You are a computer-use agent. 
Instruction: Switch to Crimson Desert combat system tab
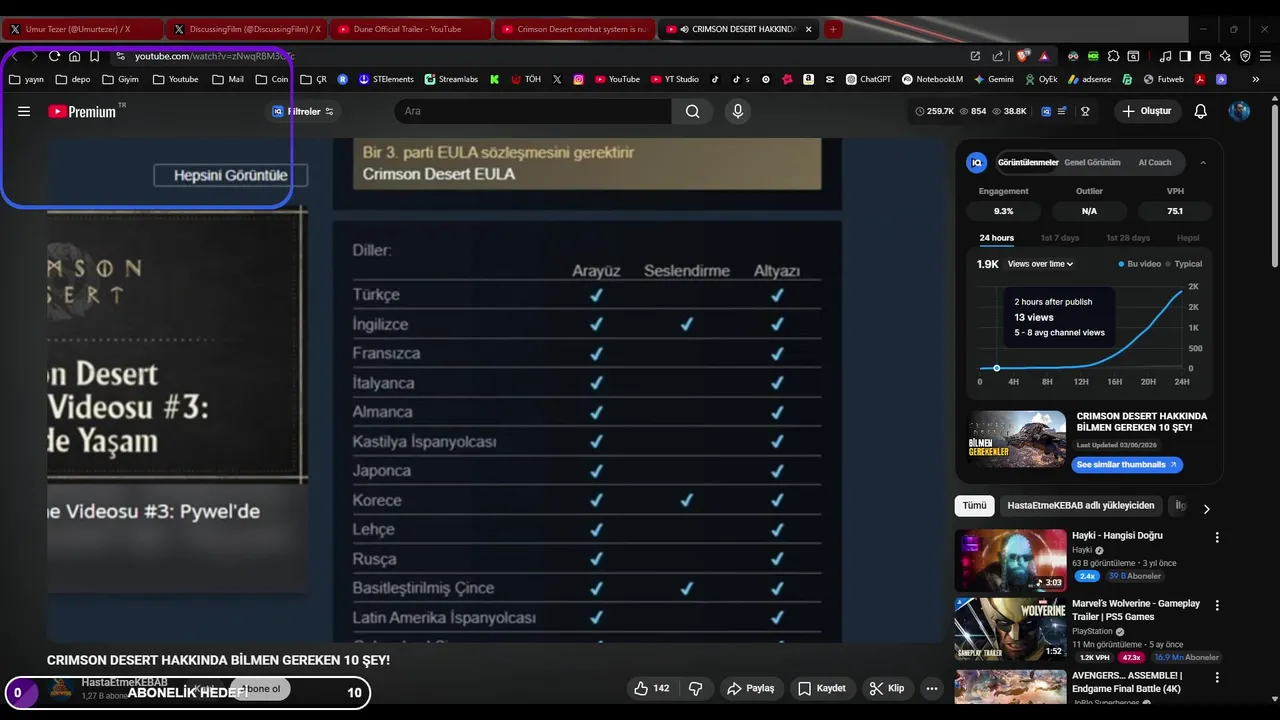coord(574,29)
